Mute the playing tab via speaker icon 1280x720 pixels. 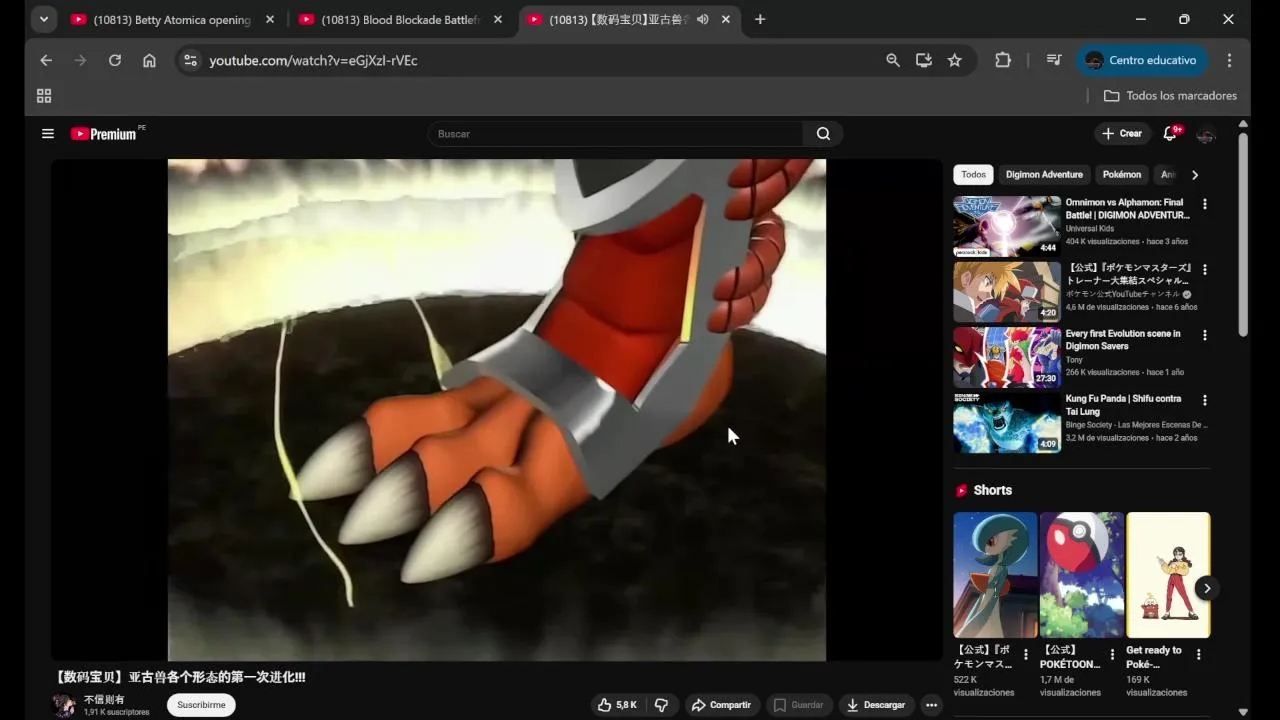(703, 19)
